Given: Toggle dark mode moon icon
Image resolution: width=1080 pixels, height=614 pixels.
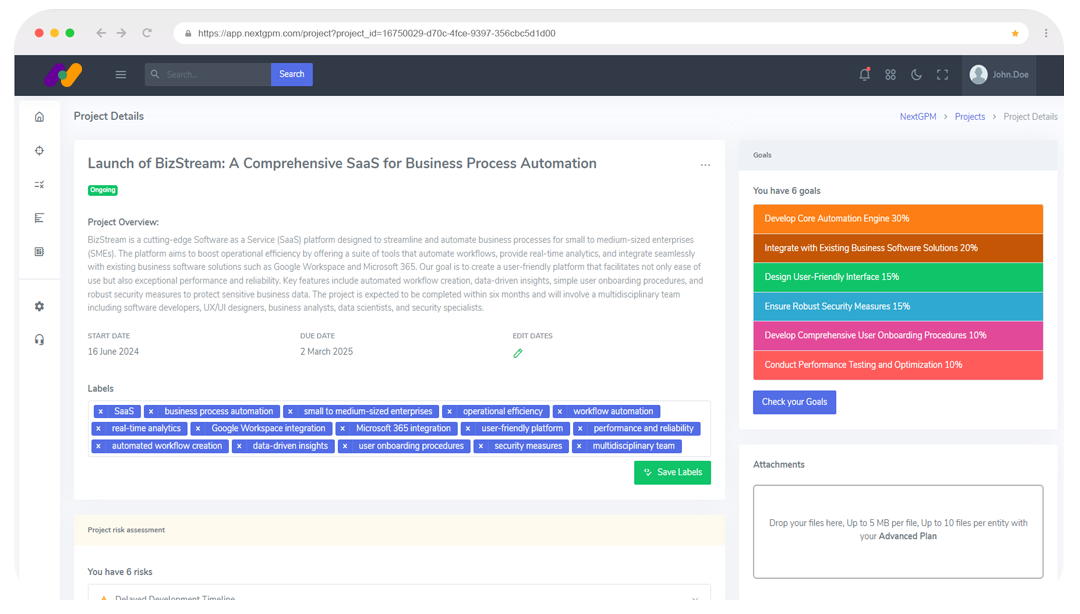Looking at the screenshot, I should coord(916,74).
